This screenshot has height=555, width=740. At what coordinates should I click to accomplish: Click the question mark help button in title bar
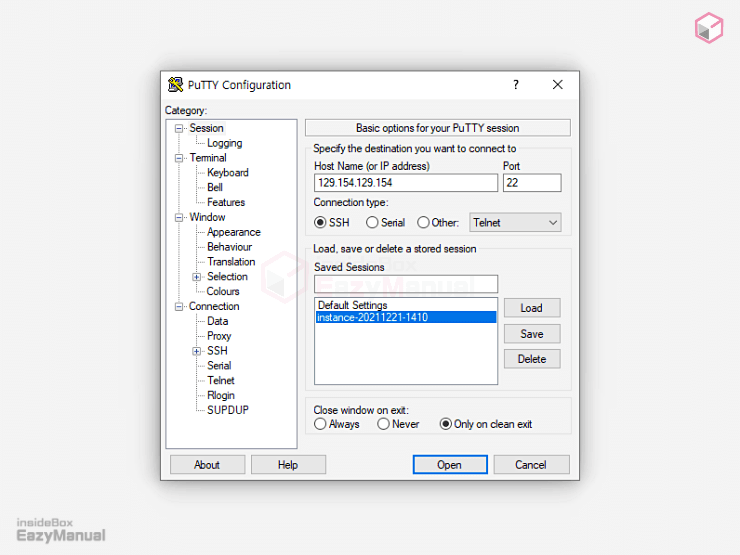click(516, 85)
